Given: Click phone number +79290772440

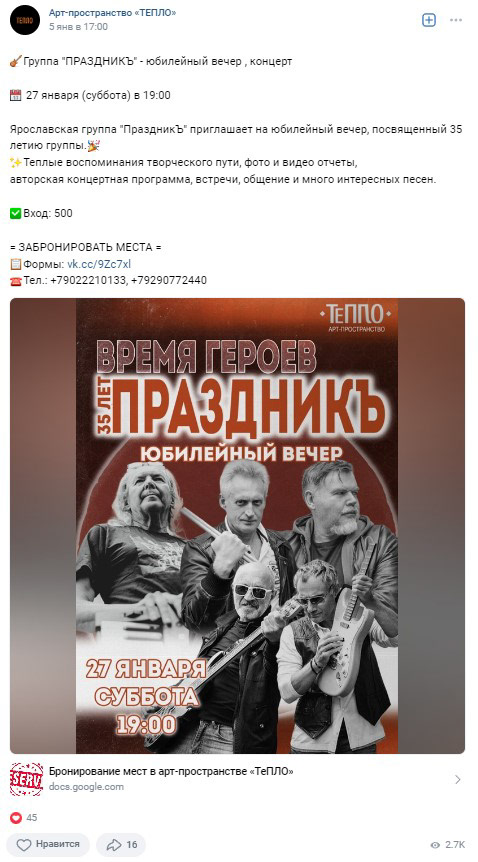Looking at the screenshot, I should [x=169, y=280].
